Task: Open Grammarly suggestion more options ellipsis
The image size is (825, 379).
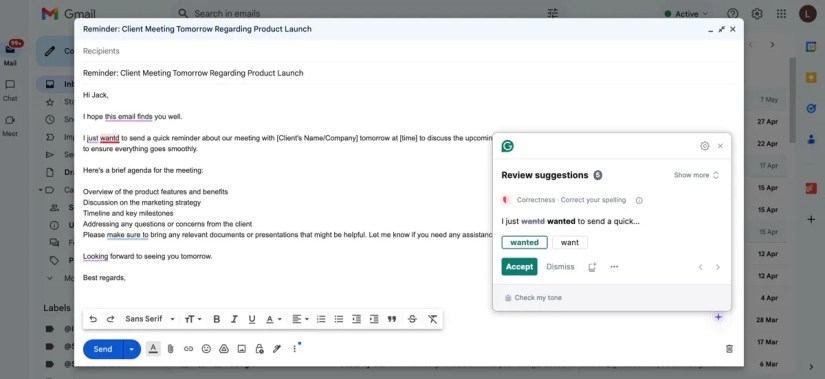Action: click(x=614, y=267)
